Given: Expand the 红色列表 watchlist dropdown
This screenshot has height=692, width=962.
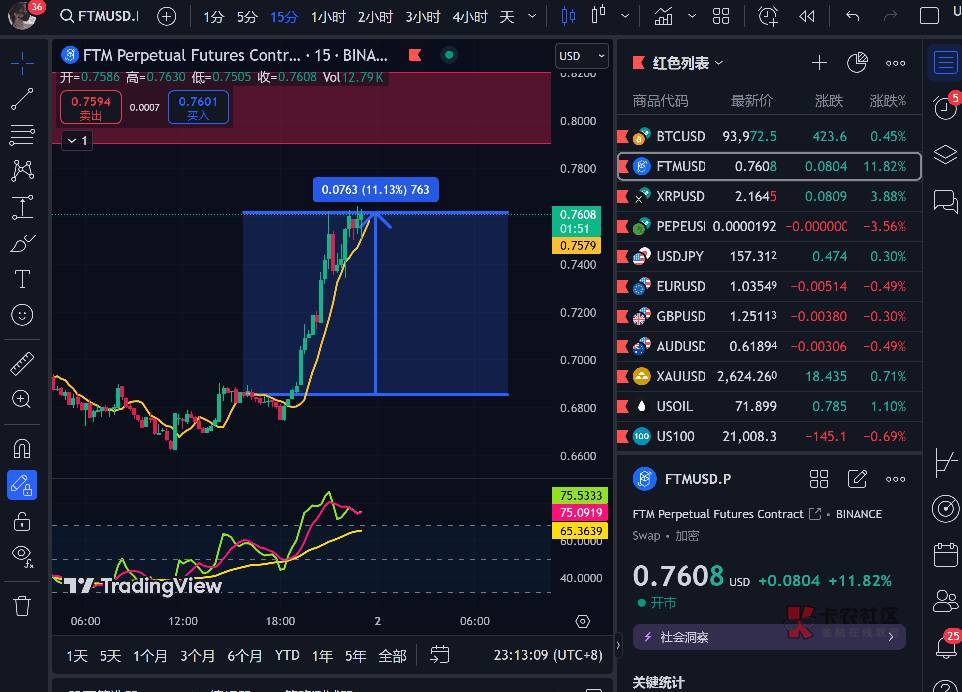Looking at the screenshot, I should pos(688,63).
